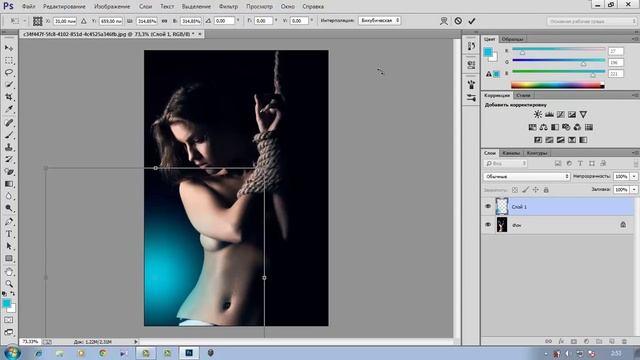The image size is (640, 360).
Task: Select the Zoom tool
Action: click(9, 284)
